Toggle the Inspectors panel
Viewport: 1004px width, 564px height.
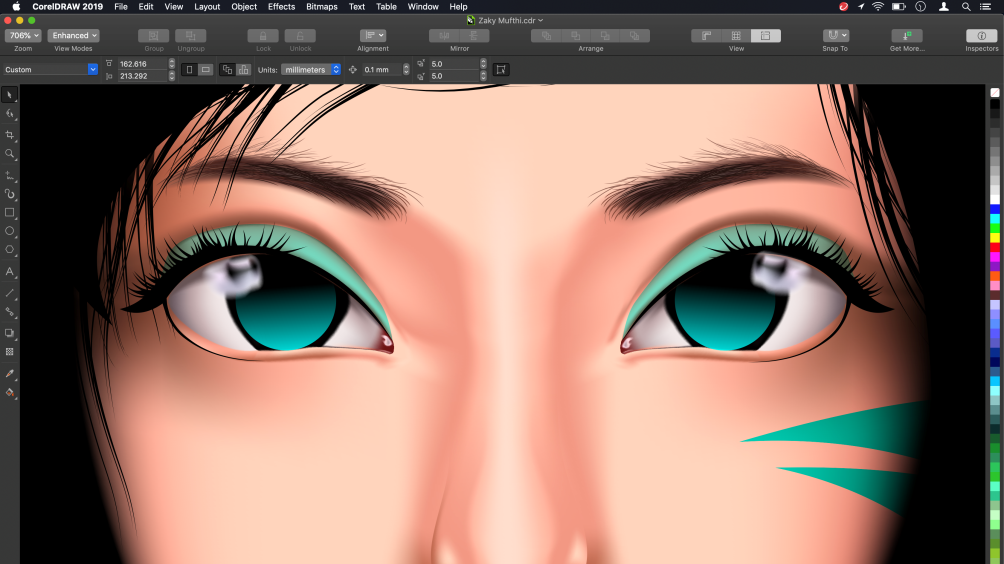[981, 36]
